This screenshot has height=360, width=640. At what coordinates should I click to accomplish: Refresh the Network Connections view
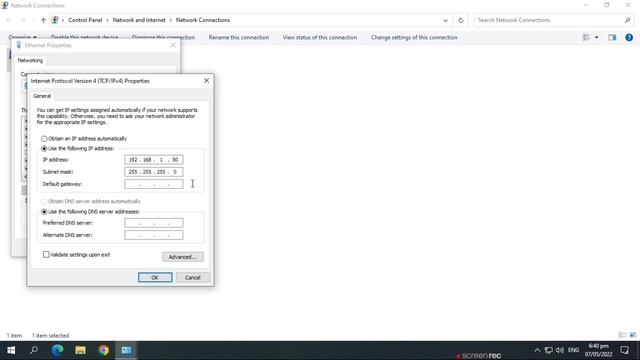[461, 20]
